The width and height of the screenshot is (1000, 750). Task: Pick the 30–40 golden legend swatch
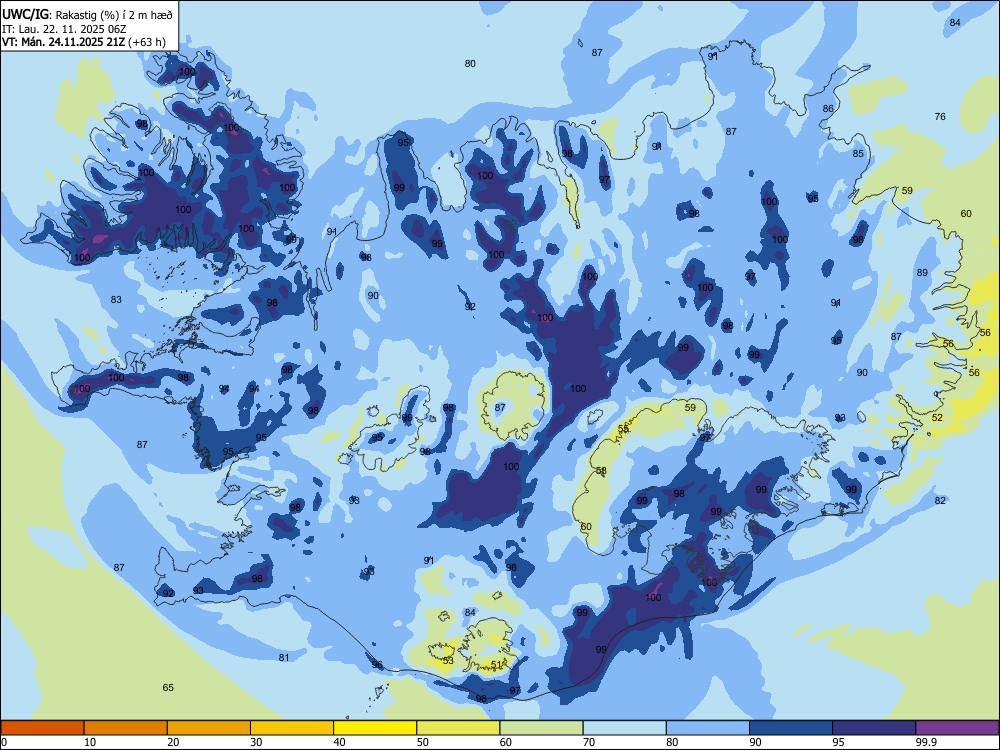click(x=292, y=728)
